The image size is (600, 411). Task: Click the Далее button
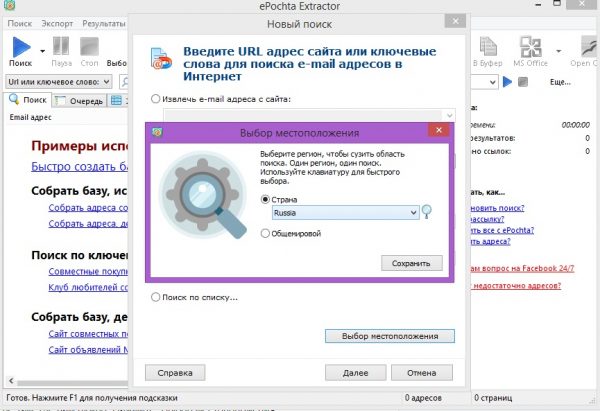point(355,373)
